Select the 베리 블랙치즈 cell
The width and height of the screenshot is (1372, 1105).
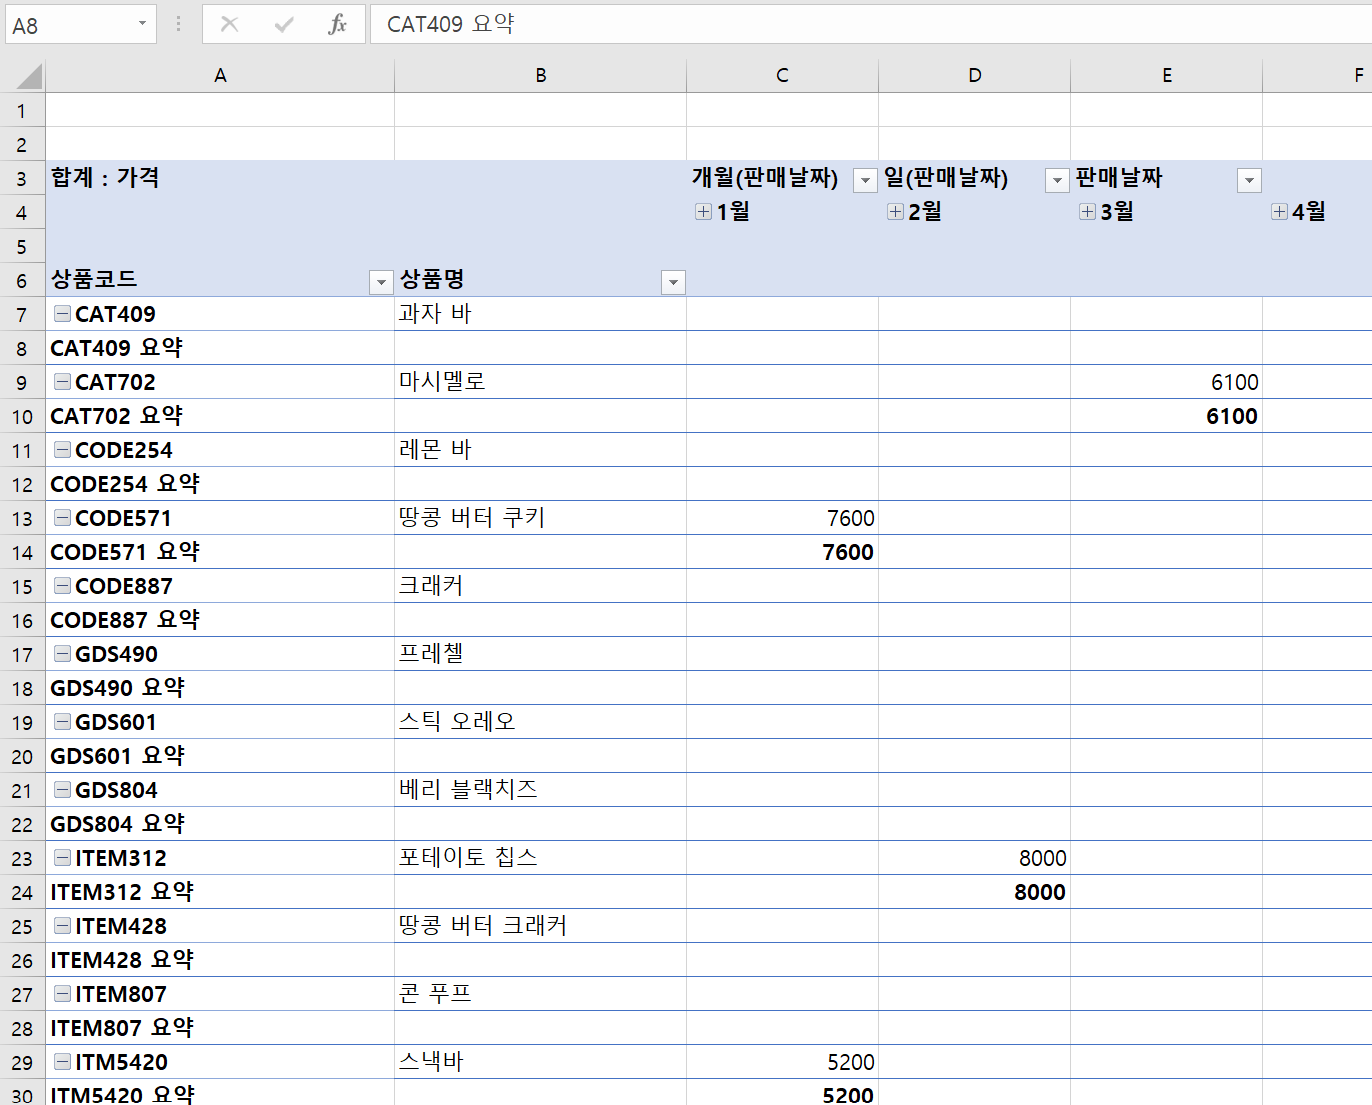tap(540, 790)
